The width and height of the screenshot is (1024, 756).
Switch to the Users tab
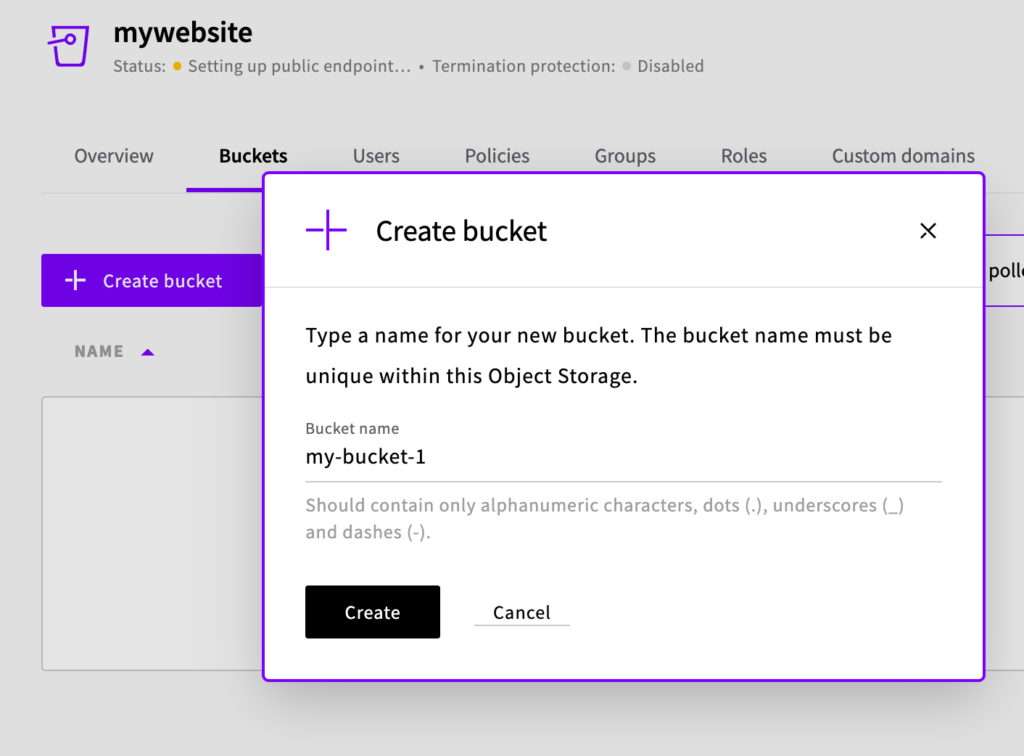pos(376,156)
